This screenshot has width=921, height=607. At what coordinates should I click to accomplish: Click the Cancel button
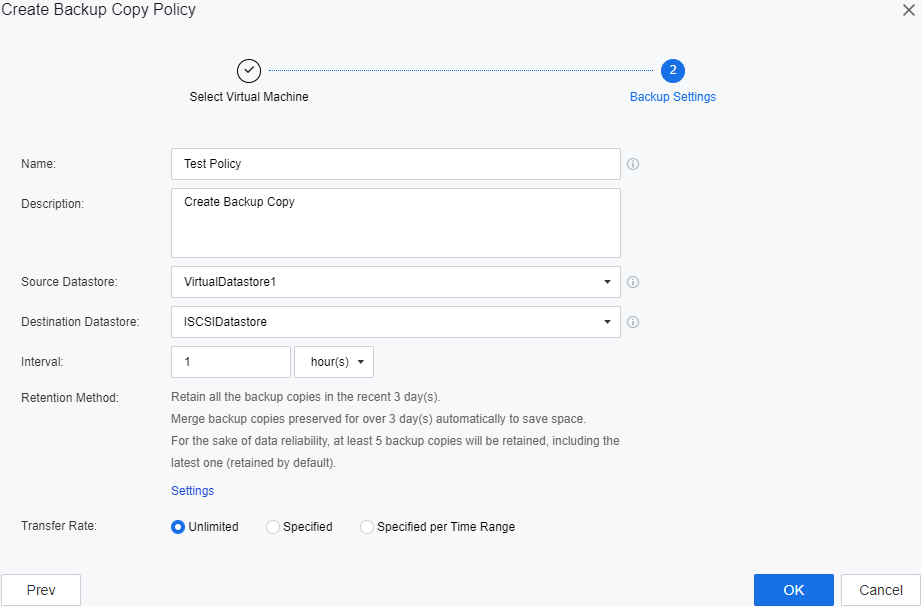[880, 590]
